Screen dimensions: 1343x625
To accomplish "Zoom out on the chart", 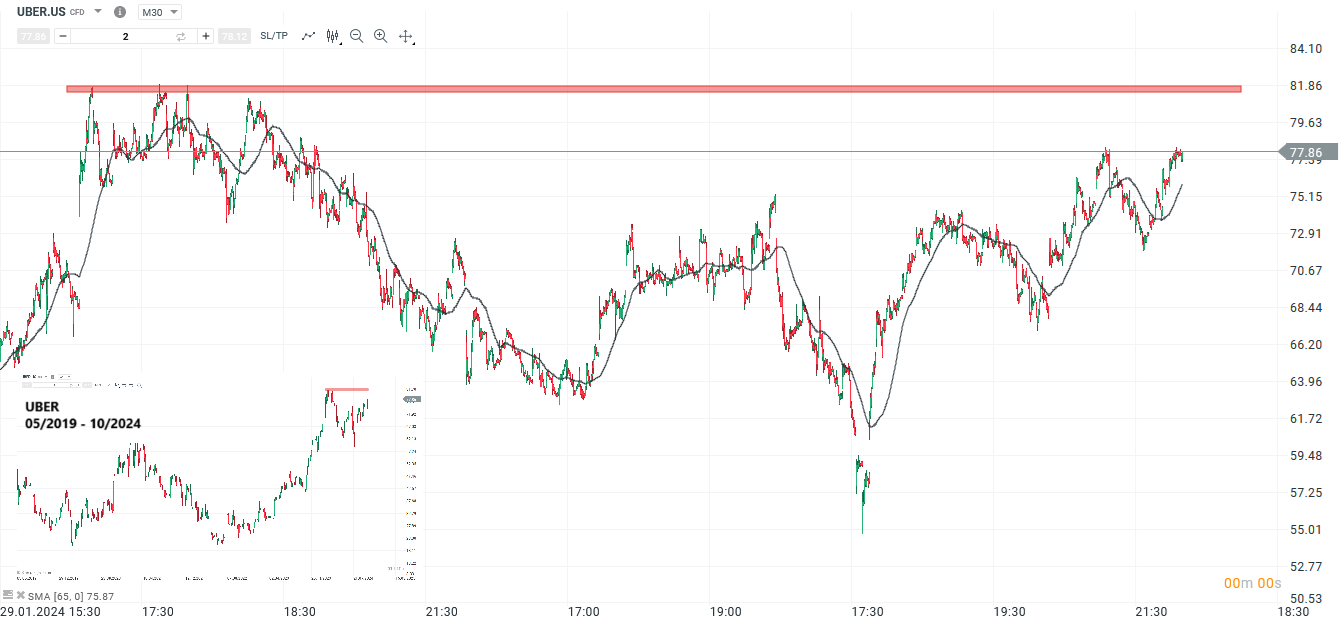I will (x=355, y=35).
